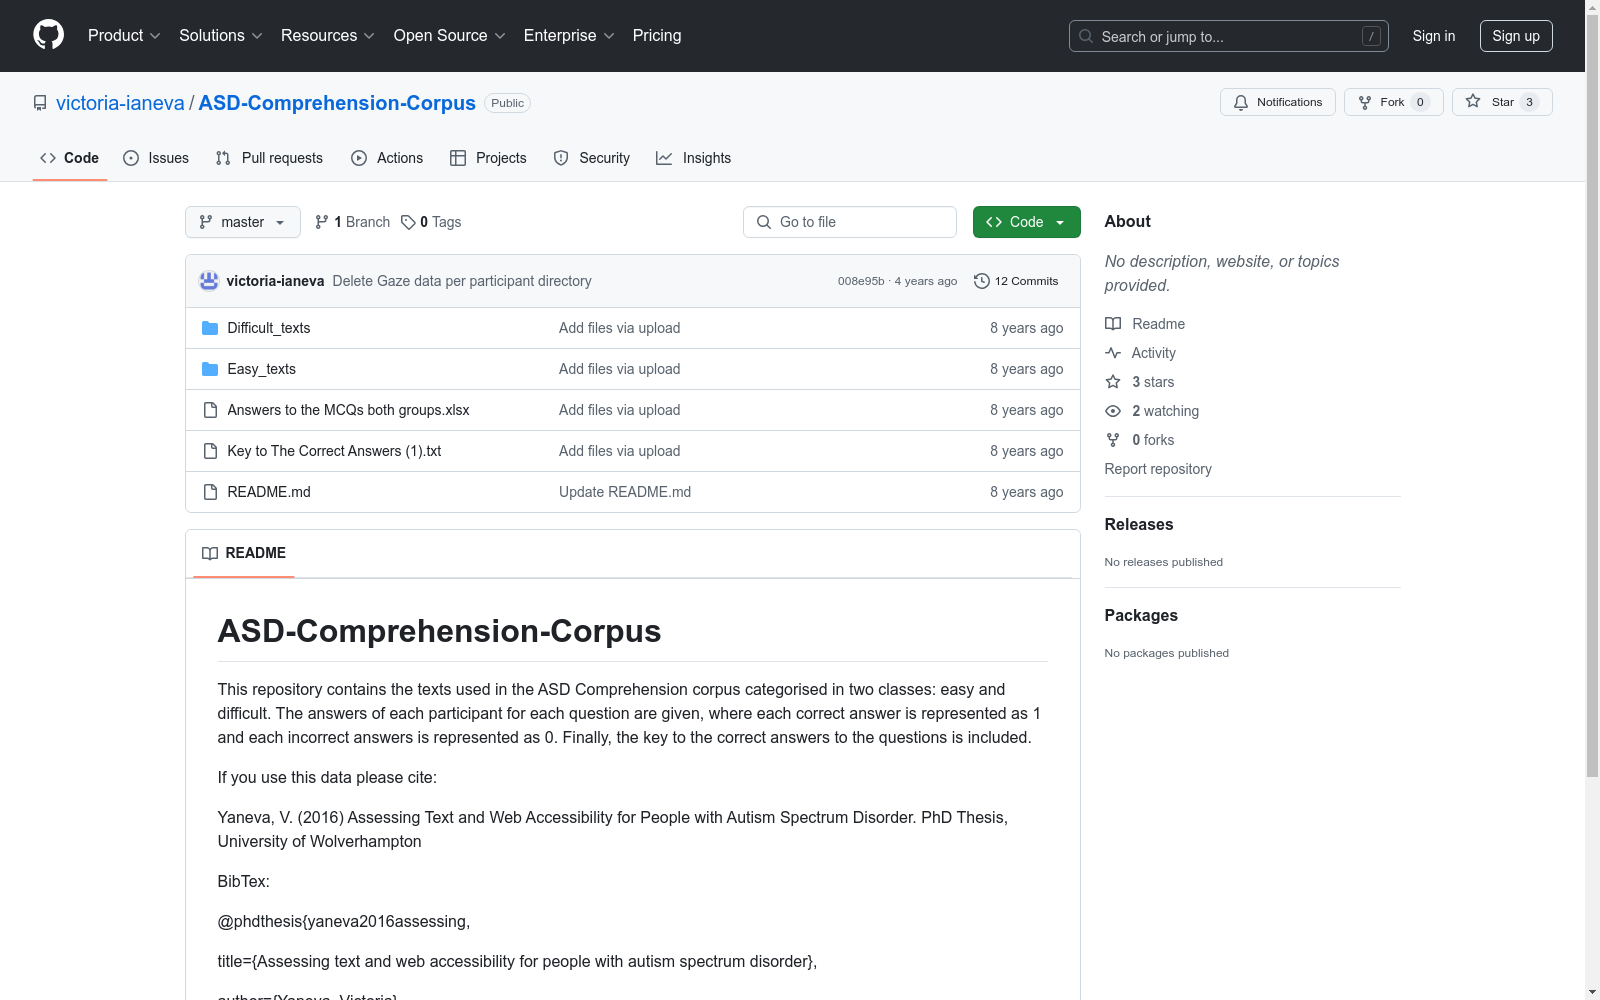View the 12 Commits history

click(x=1016, y=281)
